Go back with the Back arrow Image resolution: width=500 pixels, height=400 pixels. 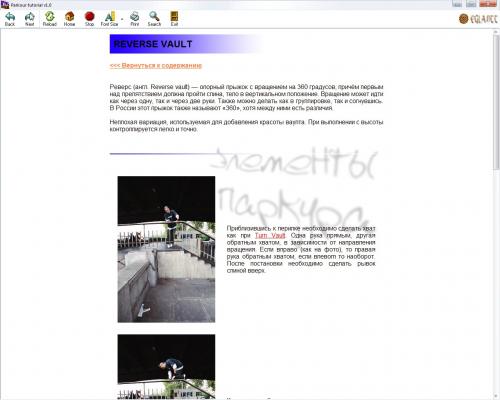tap(10, 19)
